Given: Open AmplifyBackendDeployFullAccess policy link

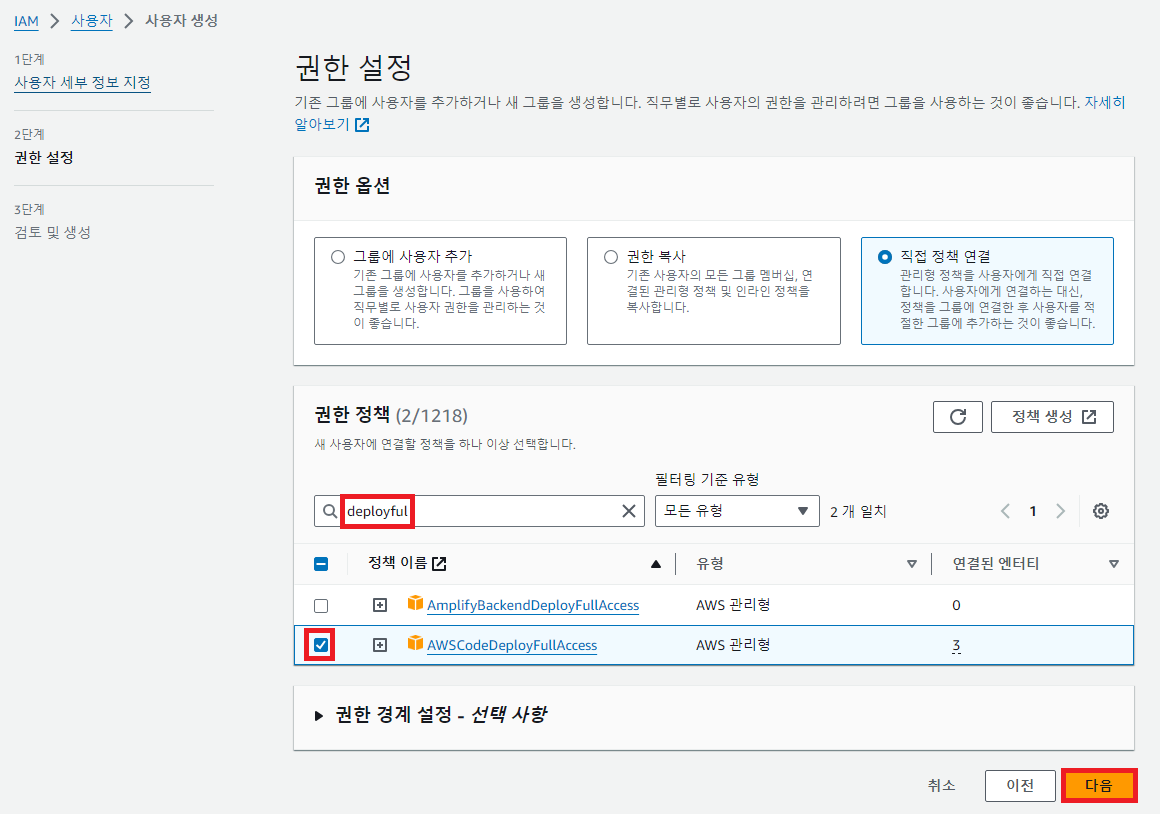Looking at the screenshot, I should click(x=533, y=605).
